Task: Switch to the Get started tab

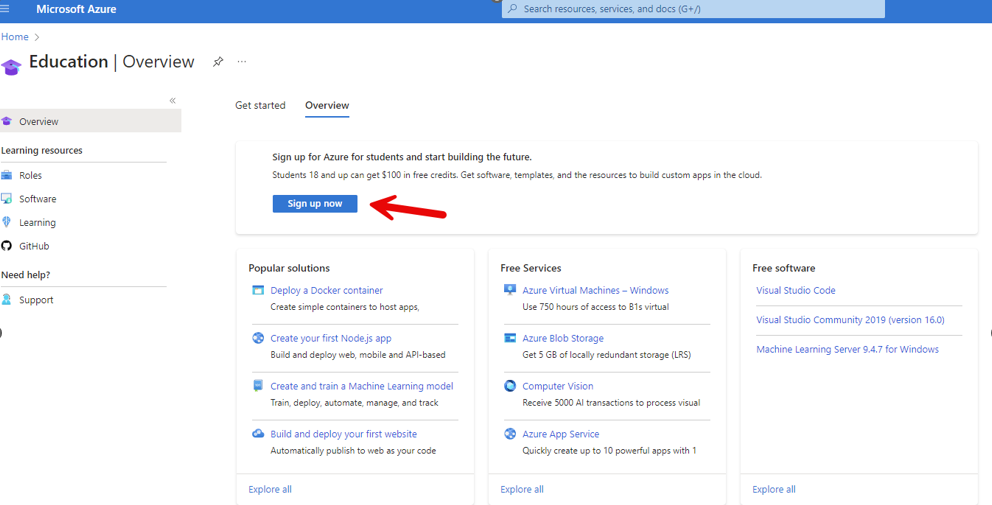Action: click(x=260, y=105)
